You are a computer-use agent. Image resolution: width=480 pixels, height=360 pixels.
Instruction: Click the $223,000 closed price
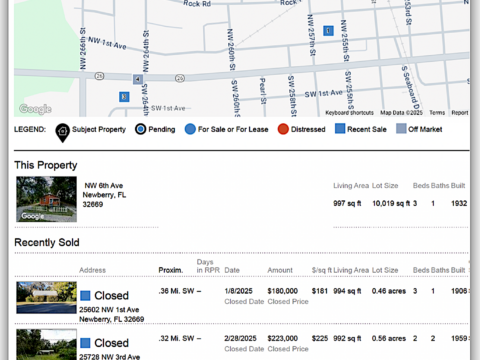[283, 338]
